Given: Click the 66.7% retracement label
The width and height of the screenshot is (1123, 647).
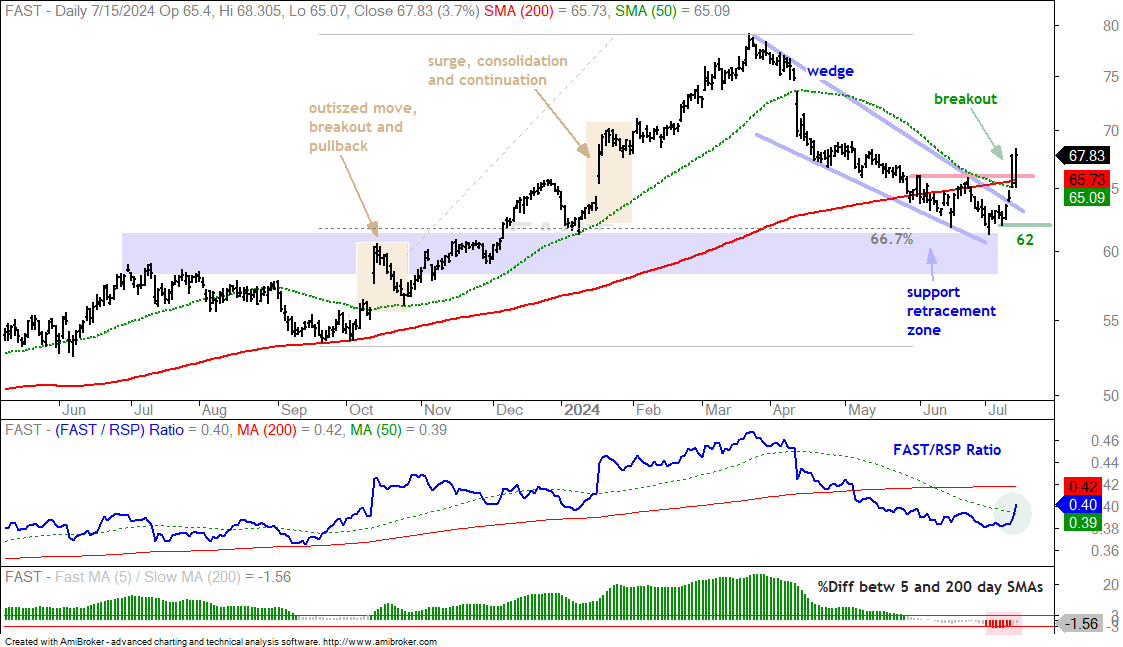Looking at the screenshot, I should 892,239.
